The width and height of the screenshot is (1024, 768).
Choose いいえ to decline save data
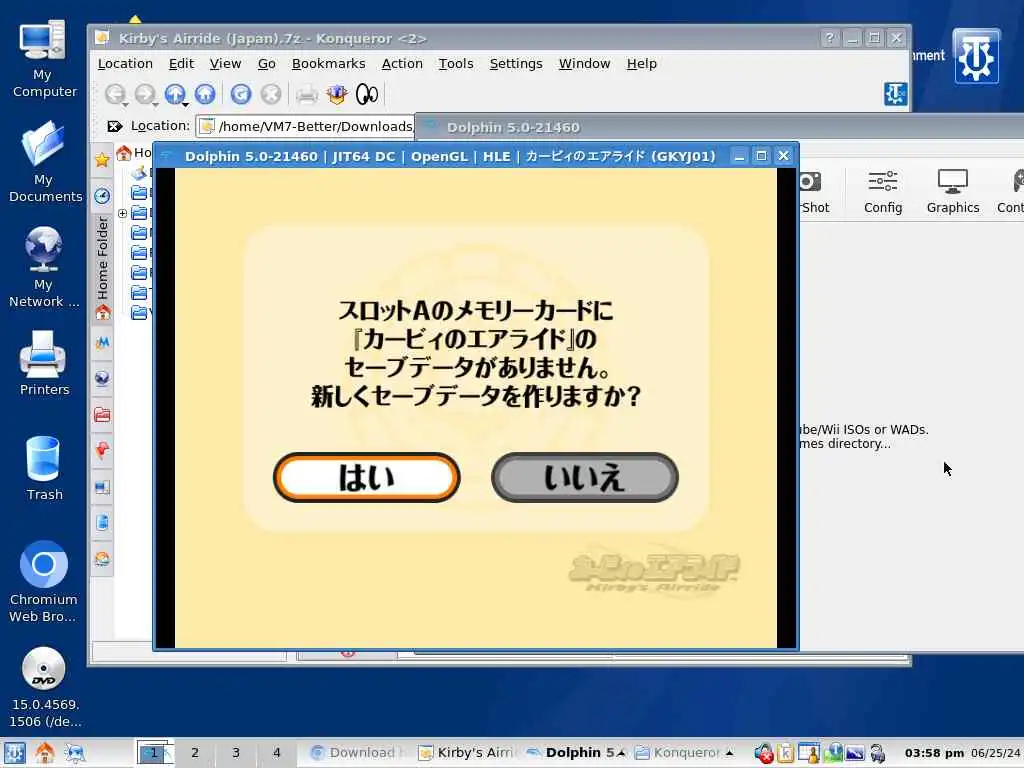click(584, 477)
